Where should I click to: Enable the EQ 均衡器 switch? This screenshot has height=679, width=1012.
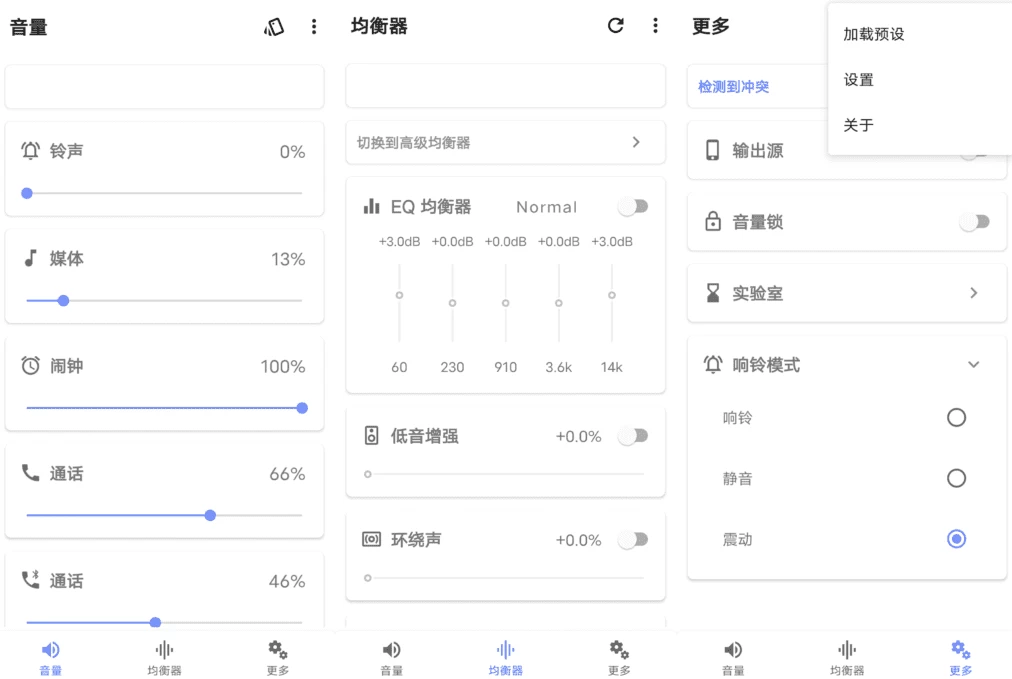[x=633, y=206]
